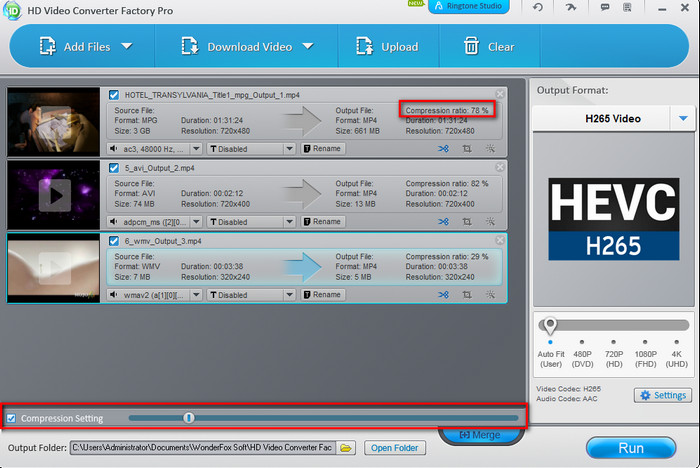Click the HOTEL_TRANSYLVANIA video thumbnail
Screen dimensions: 700x468
point(54,121)
